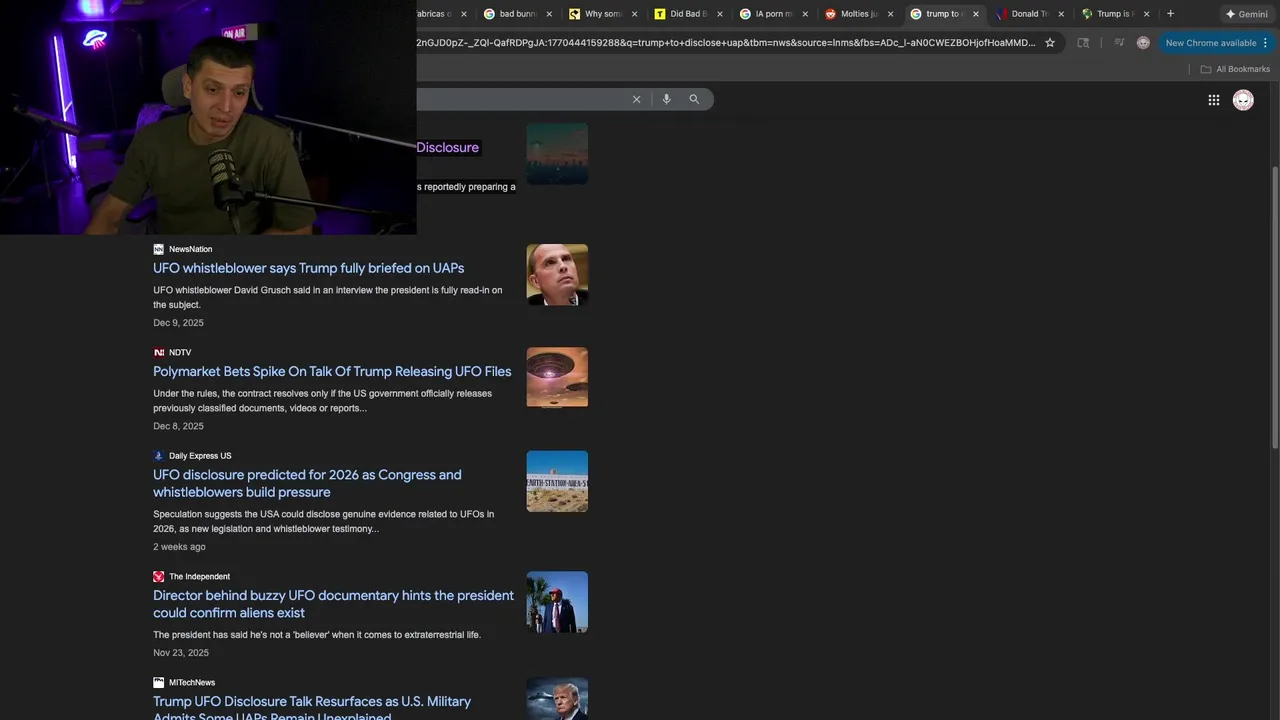Image resolution: width=1280 pixels, height=720 pixels.
Task: Click 'The Independent' source name
Action: (x=199, y=577)
